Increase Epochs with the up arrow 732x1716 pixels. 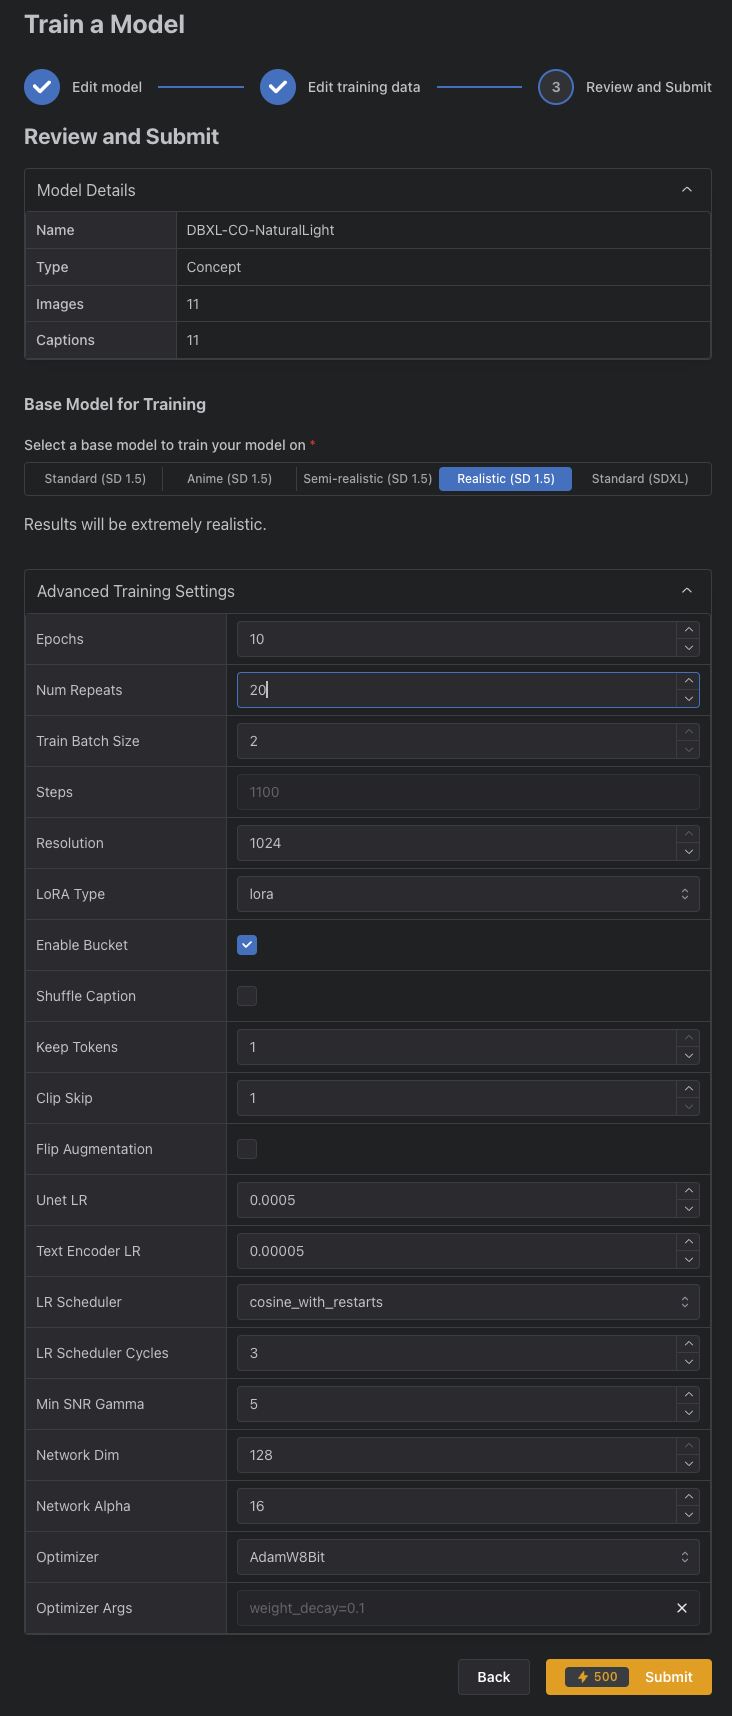[688, 630]
